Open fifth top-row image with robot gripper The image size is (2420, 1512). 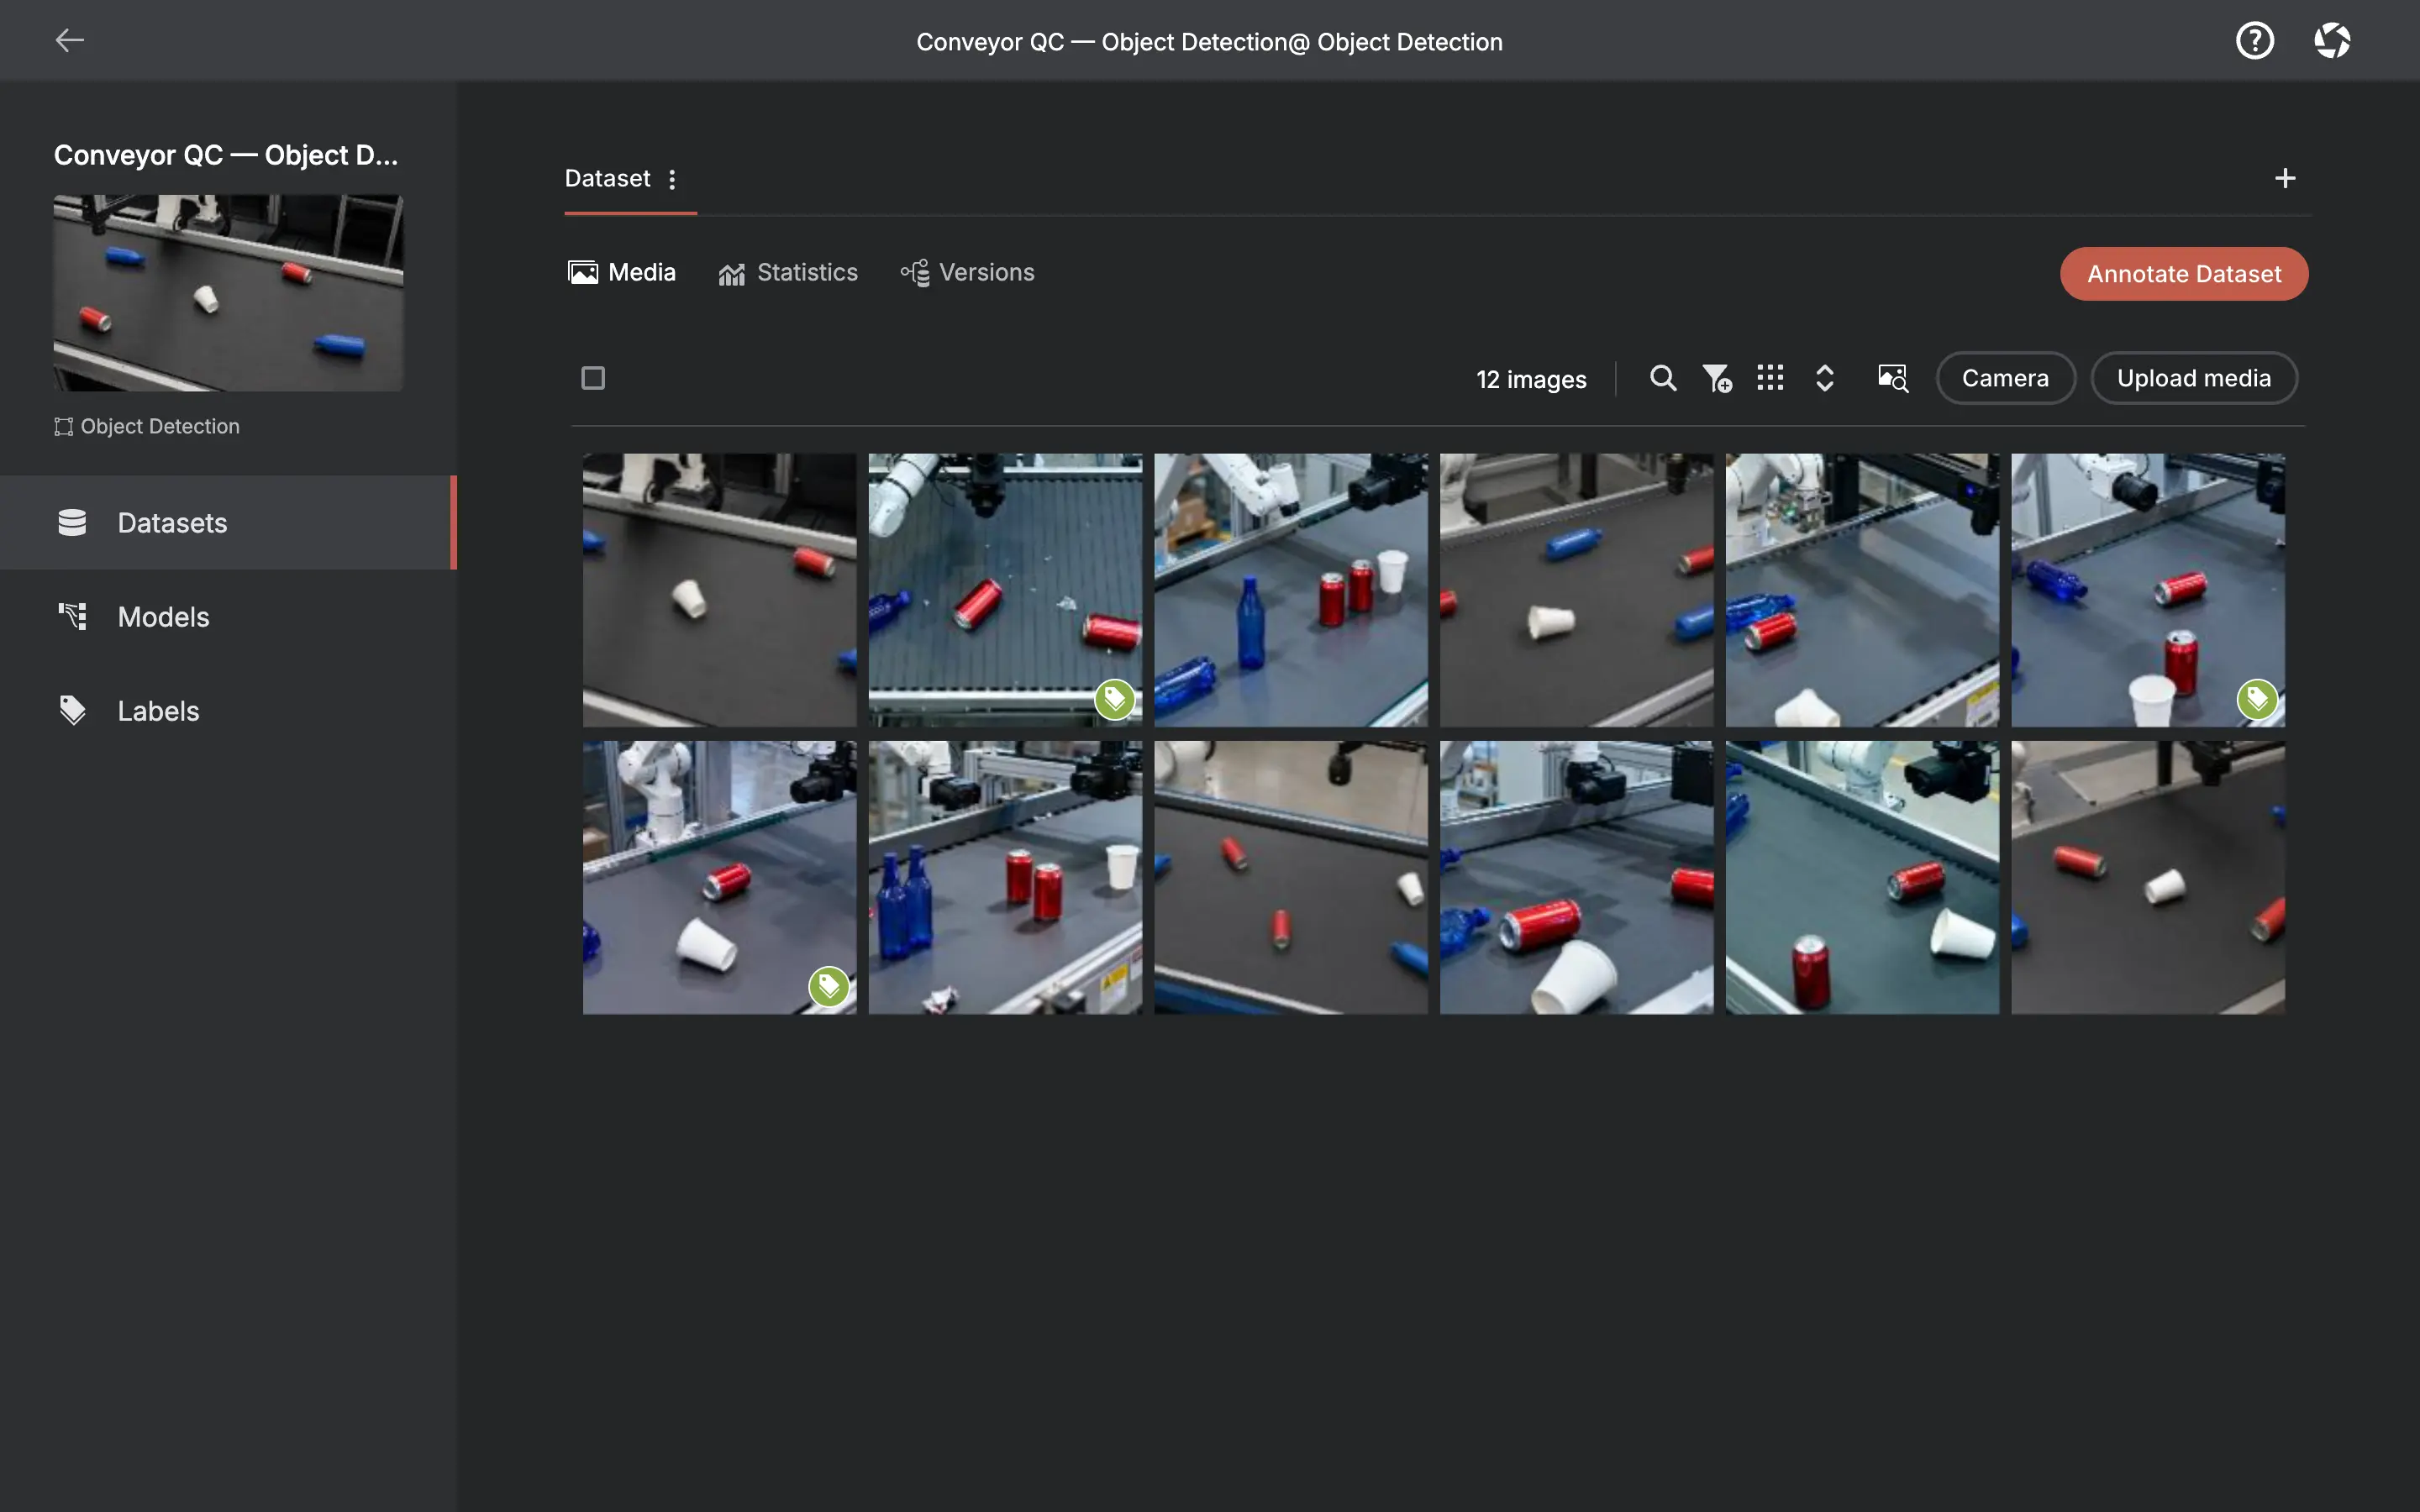coord(1862,590)
